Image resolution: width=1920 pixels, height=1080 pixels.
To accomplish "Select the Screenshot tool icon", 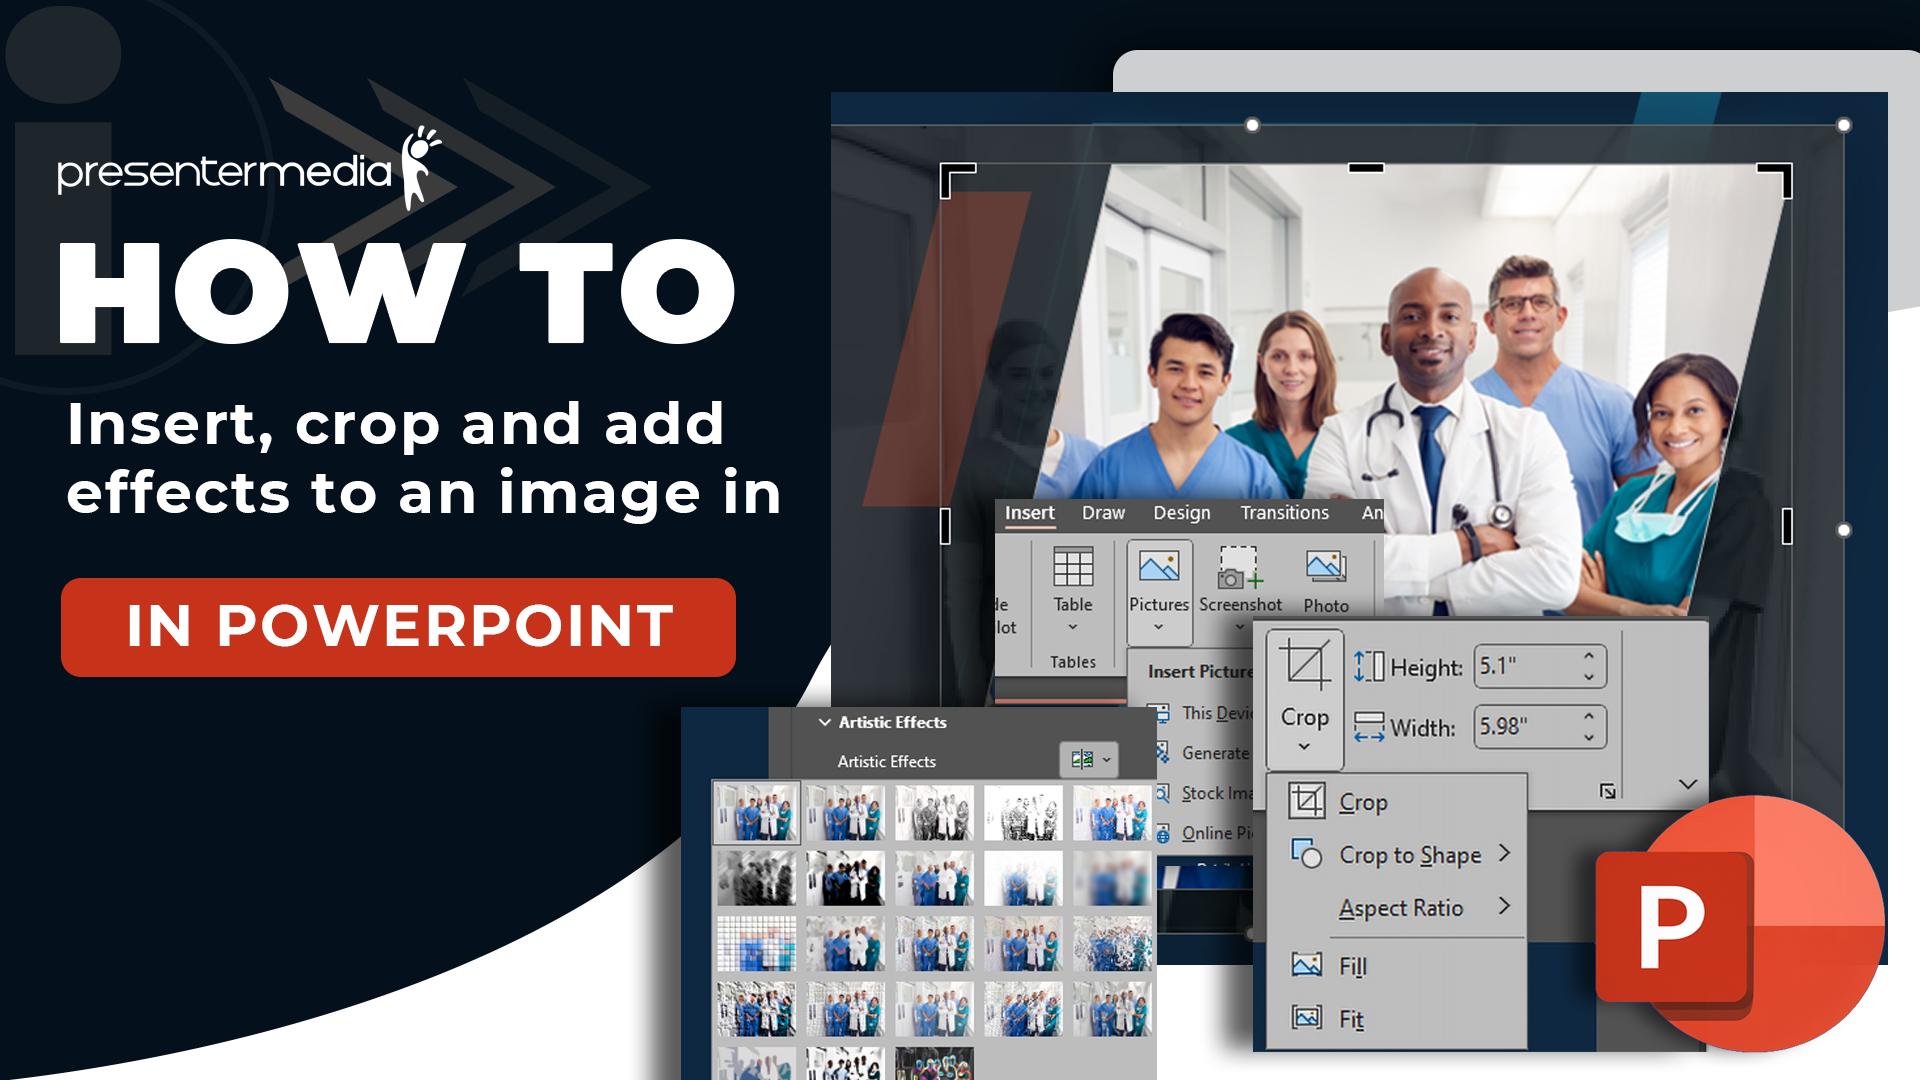I will 1239,569.
